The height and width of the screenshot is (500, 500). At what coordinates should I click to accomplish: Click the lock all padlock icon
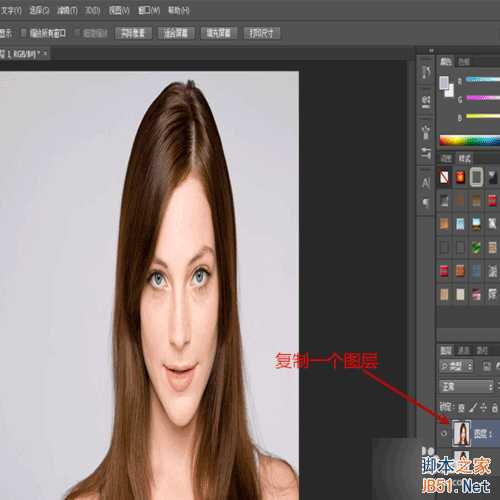coord(495,407)
